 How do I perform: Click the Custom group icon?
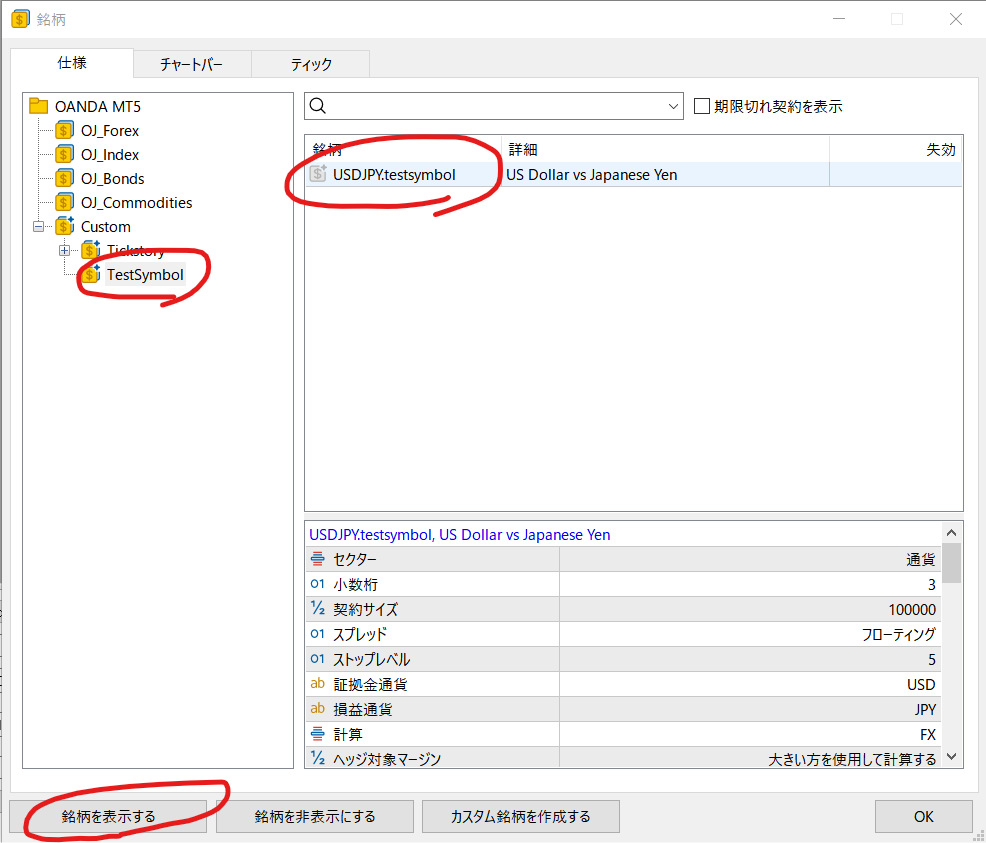(65, 226)
